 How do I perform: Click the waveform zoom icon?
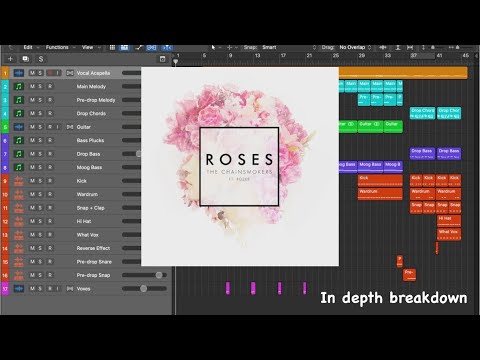point(383,47)
